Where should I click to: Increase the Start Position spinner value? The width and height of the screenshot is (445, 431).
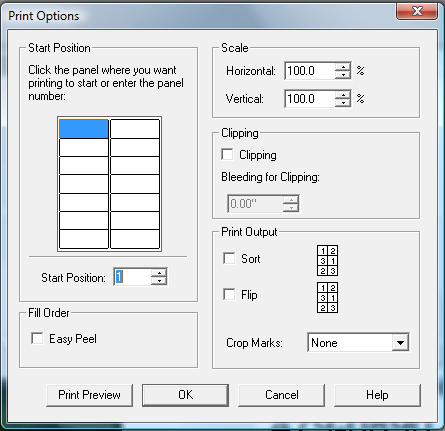coord(159,273)
